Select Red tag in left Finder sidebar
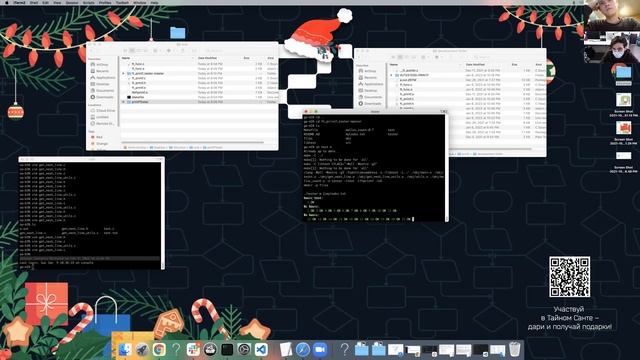Viewport: 640px width, 360px height. coord(98,137)
